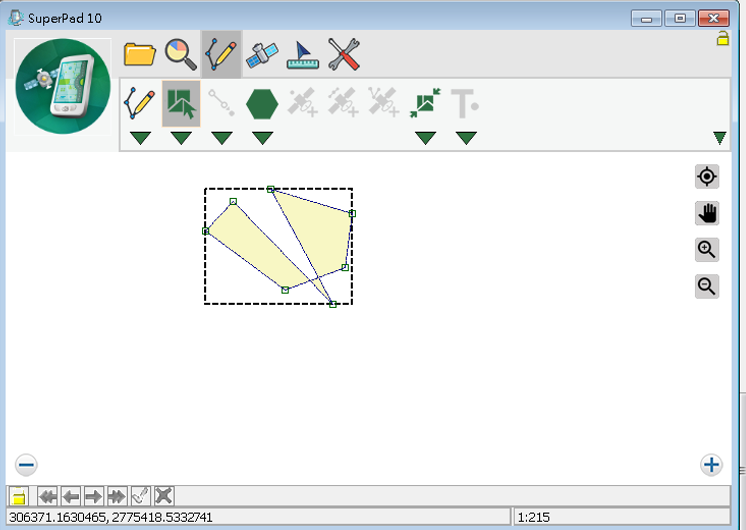Click the top vertex of right polygon
The image size is (746, 530).
coord(271,189)
